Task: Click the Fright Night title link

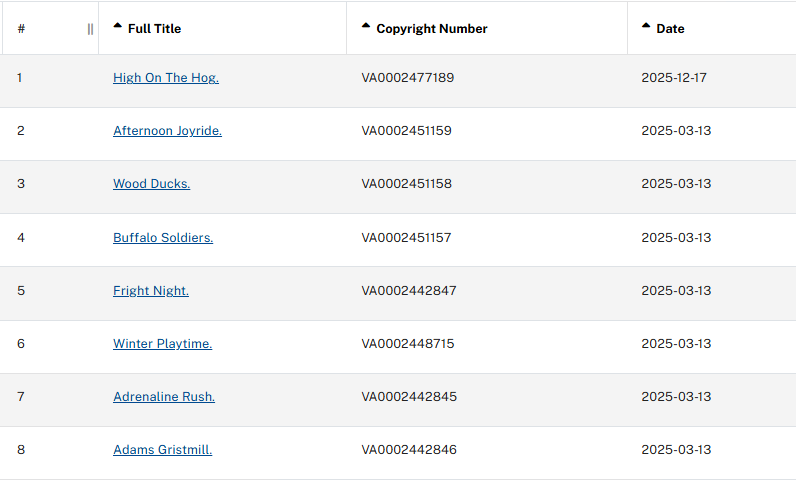Action: (150, 291)
